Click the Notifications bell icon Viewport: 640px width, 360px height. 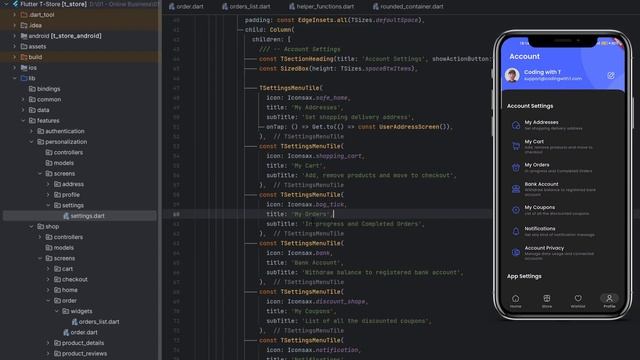coord(516,231)
